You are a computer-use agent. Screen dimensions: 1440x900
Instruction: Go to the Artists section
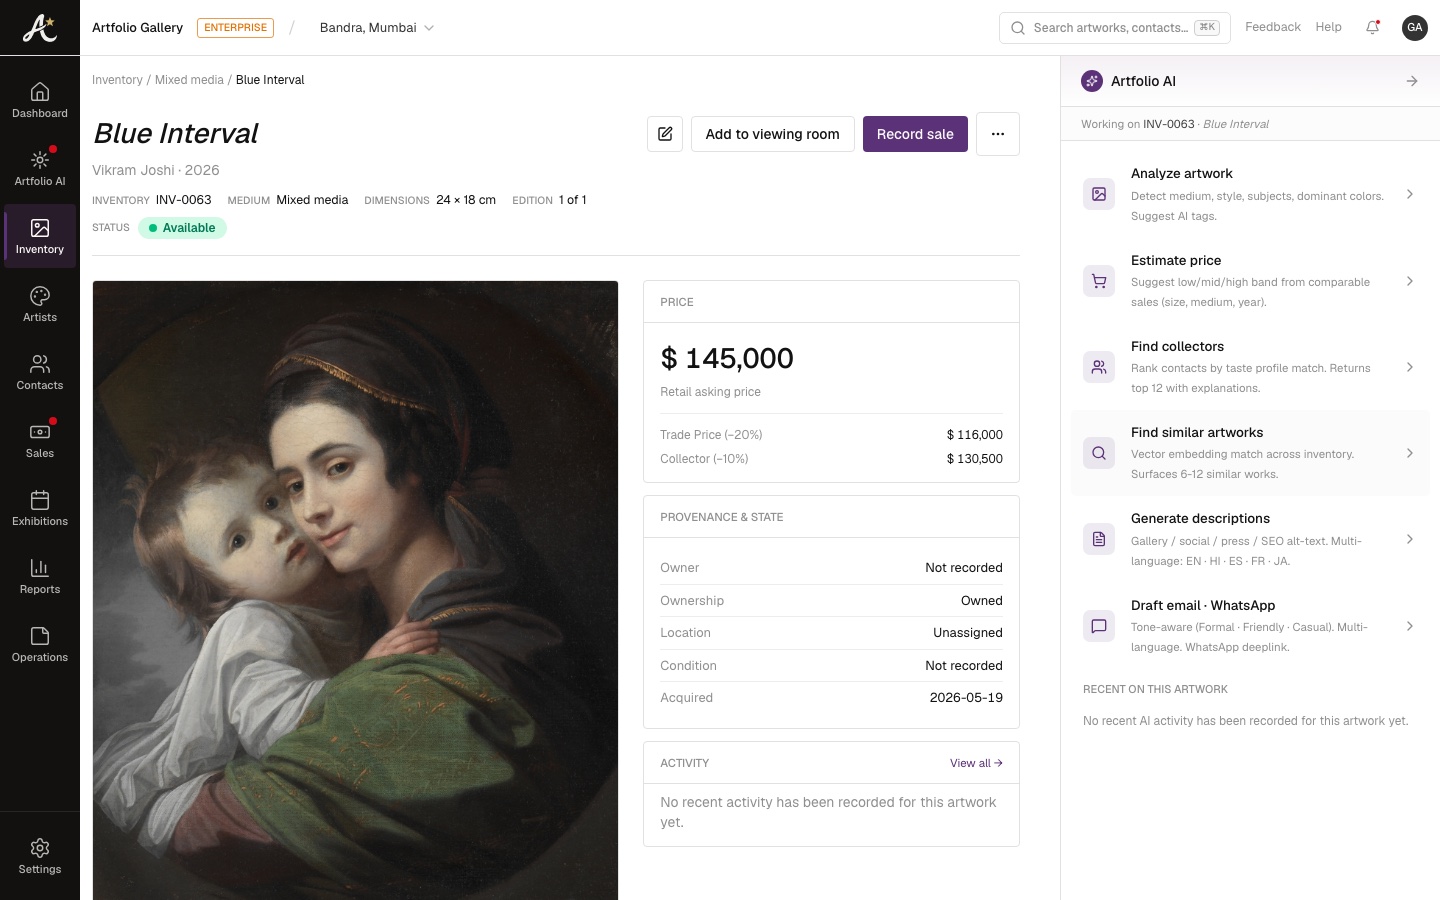pos(40,304)
